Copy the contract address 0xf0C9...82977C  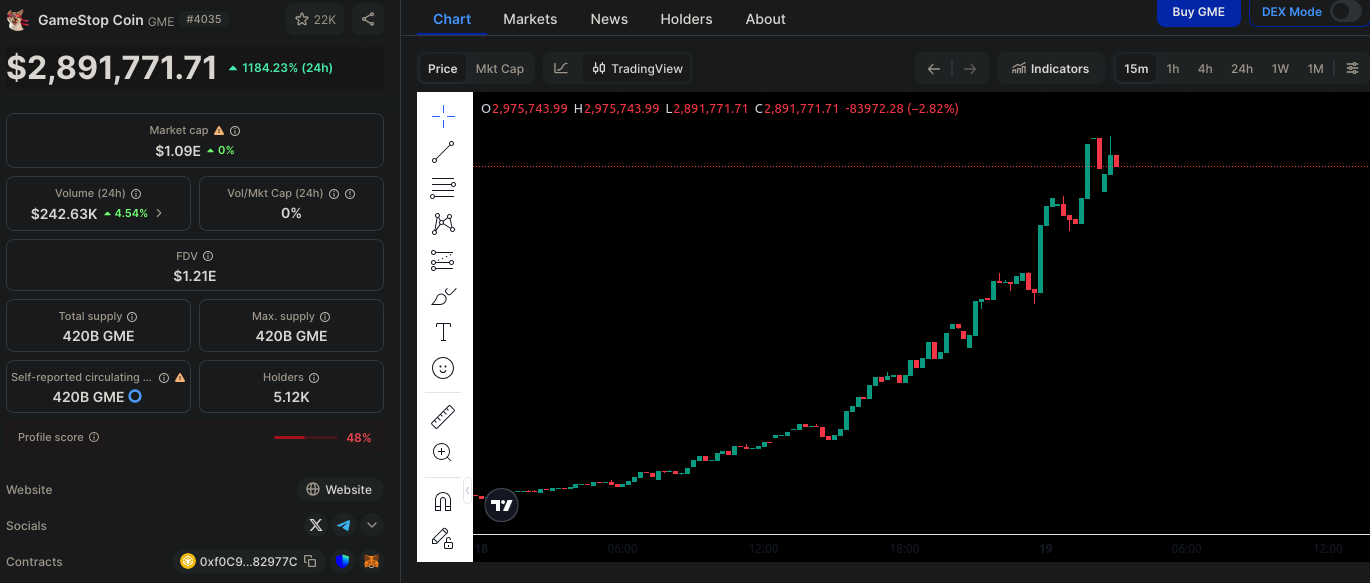(x=310, y=561)
